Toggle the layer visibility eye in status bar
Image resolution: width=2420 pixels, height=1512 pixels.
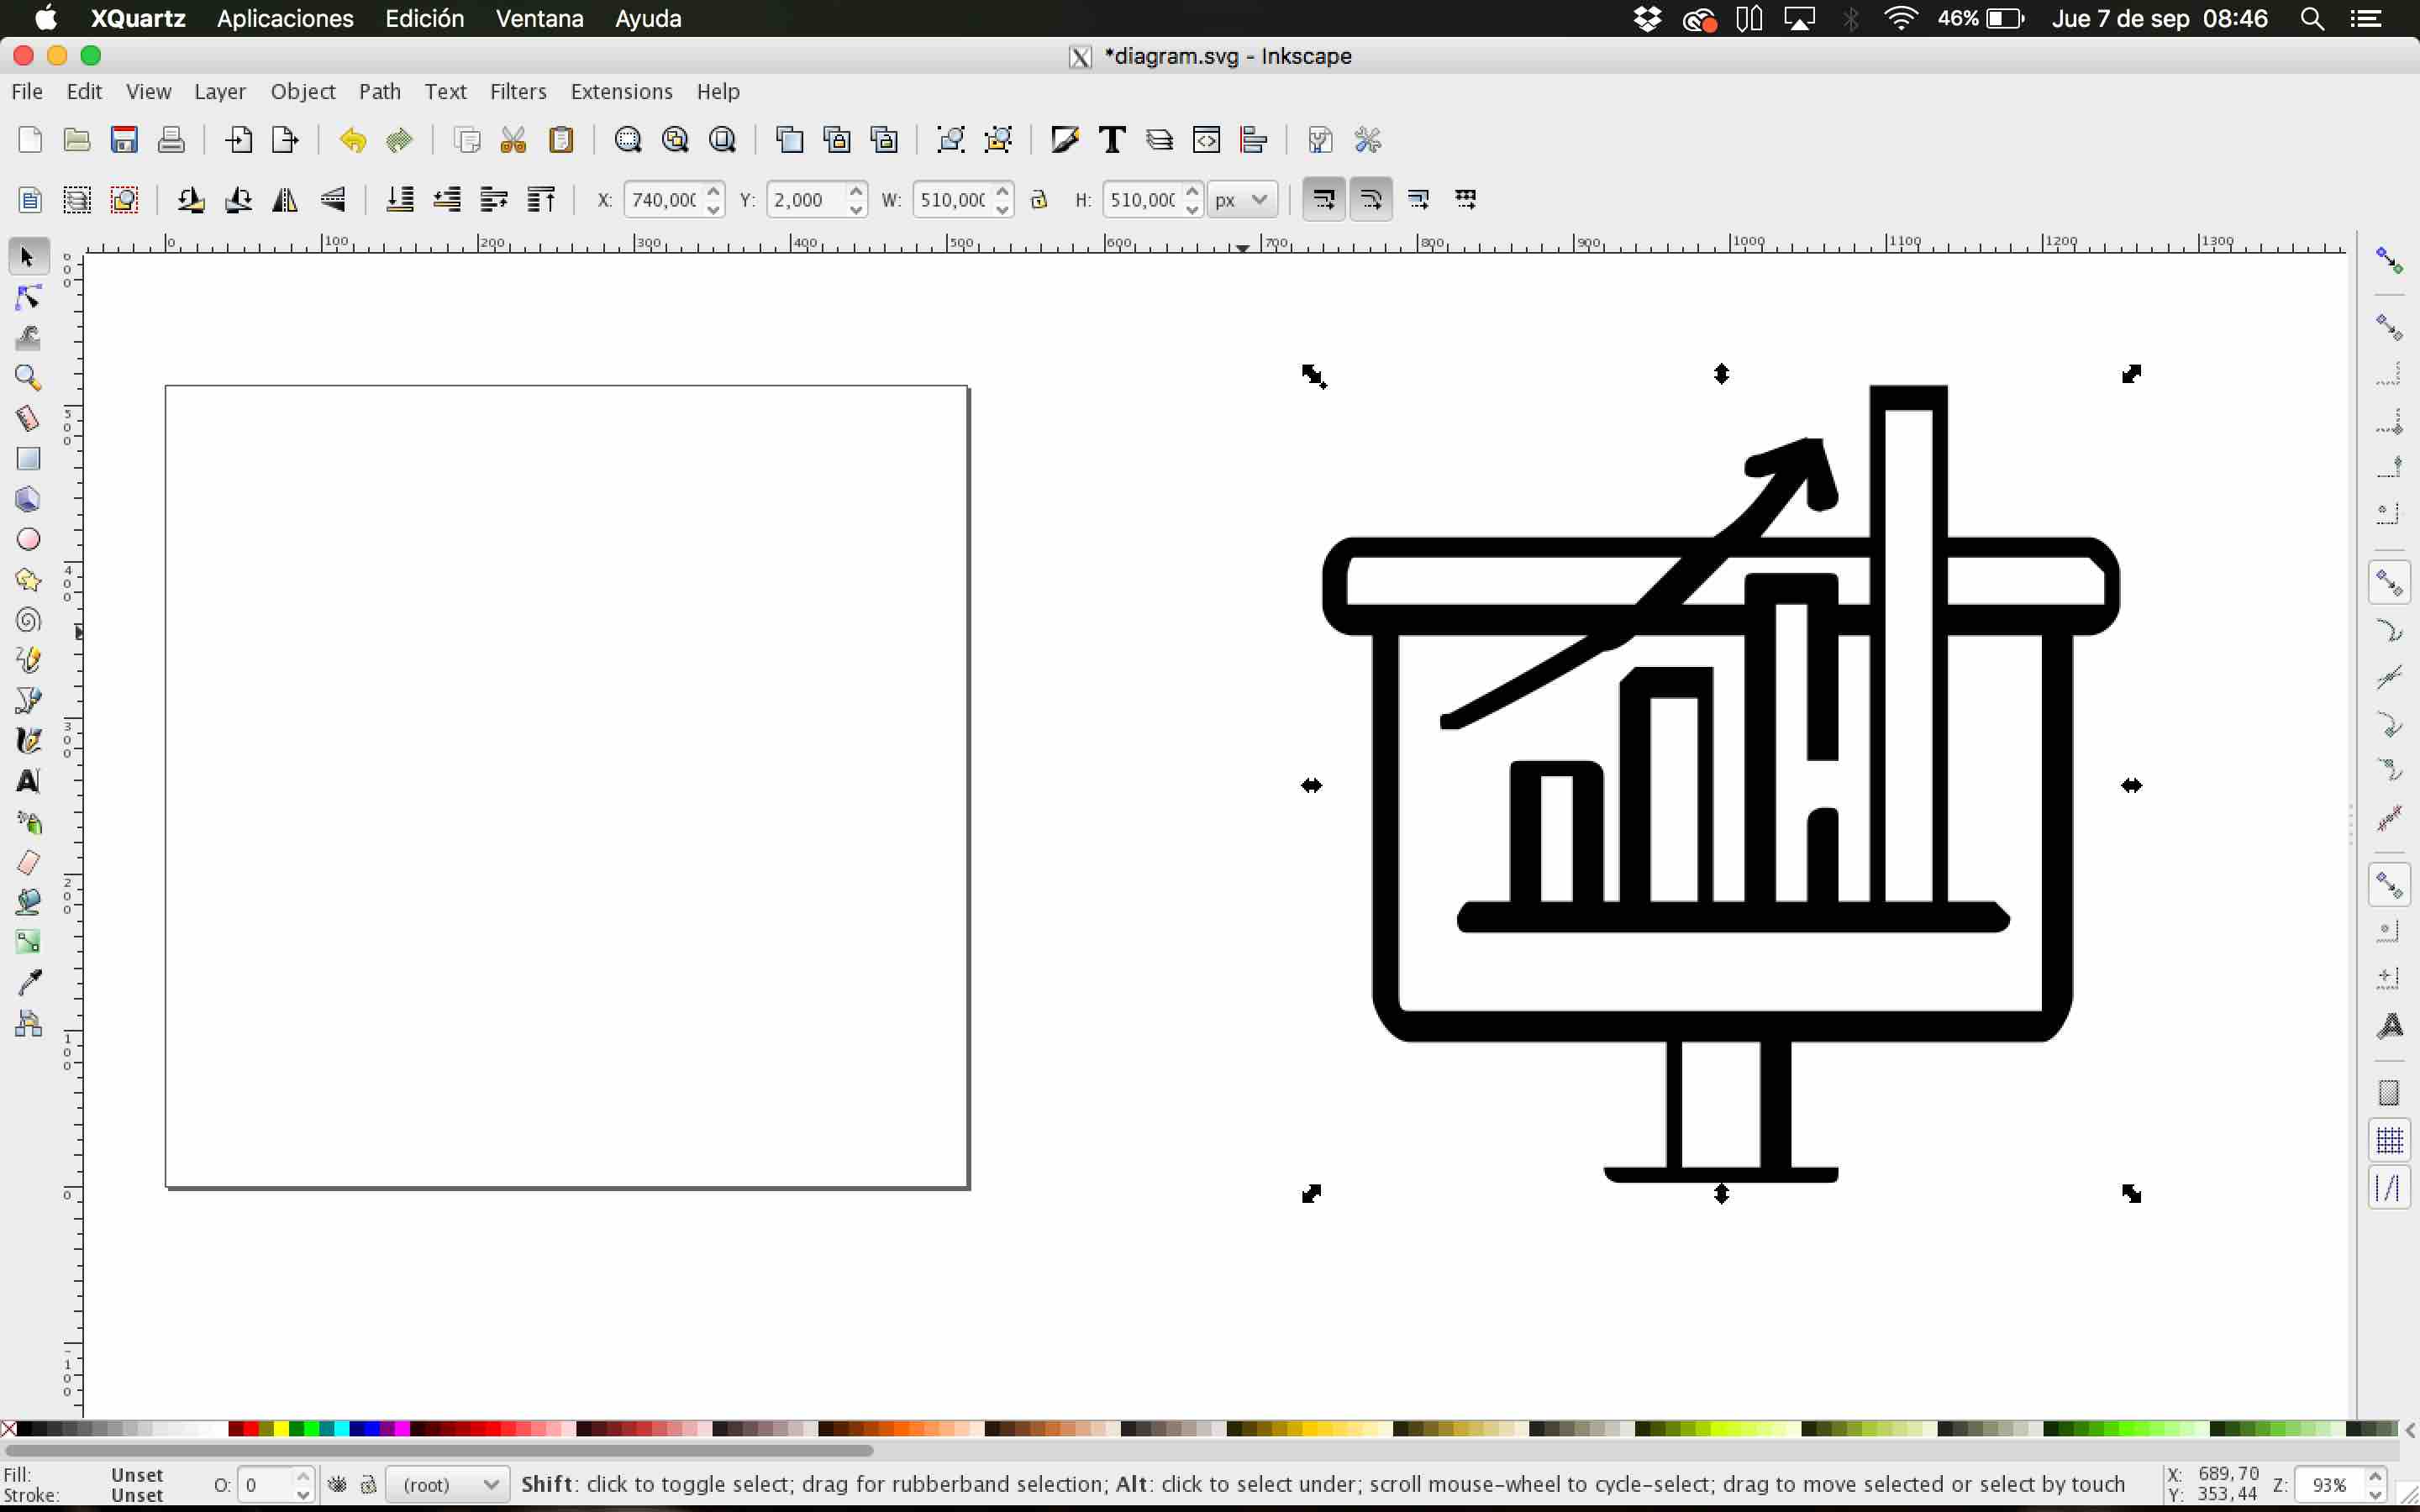click(x=337, y=1484)
